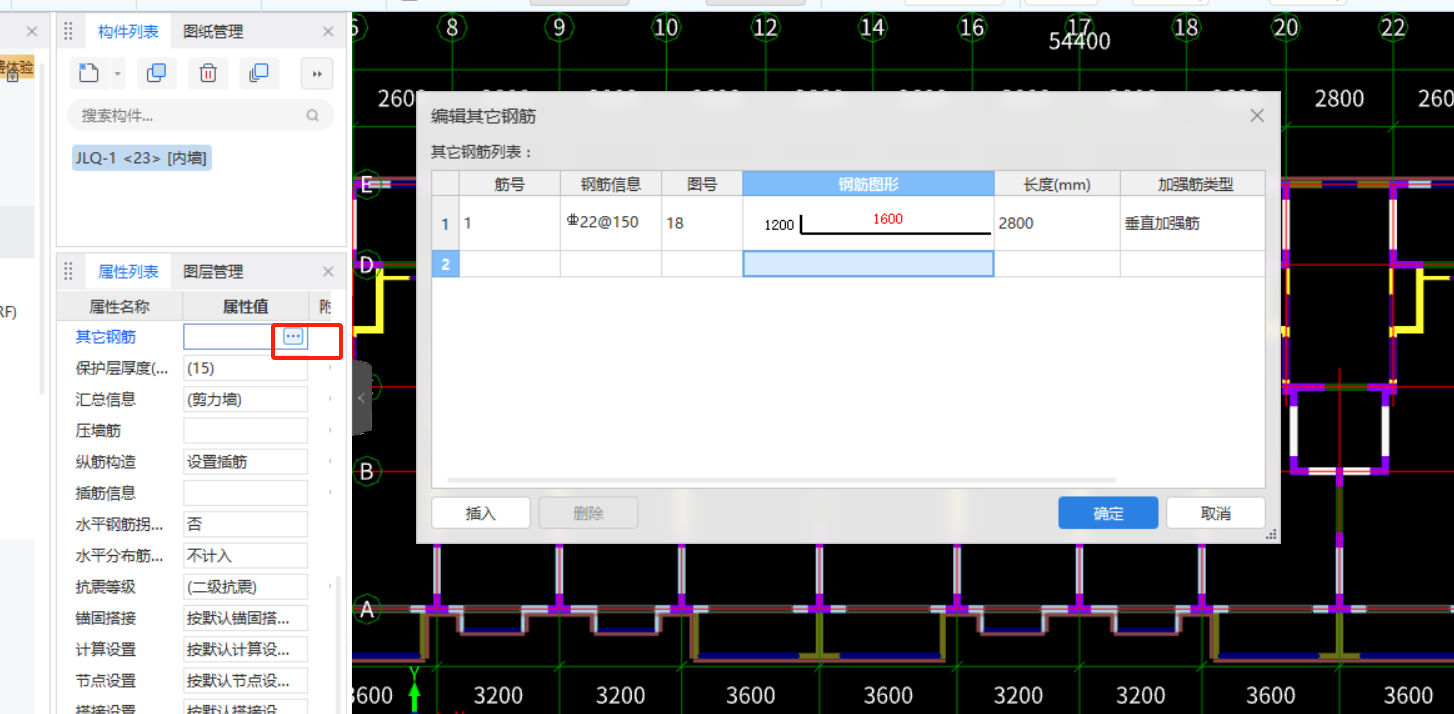This screenshot has height=714, width=1454.
Task: Click the 锚固搭接 value 按默认锚固搭...
Action: pos(245,618)
